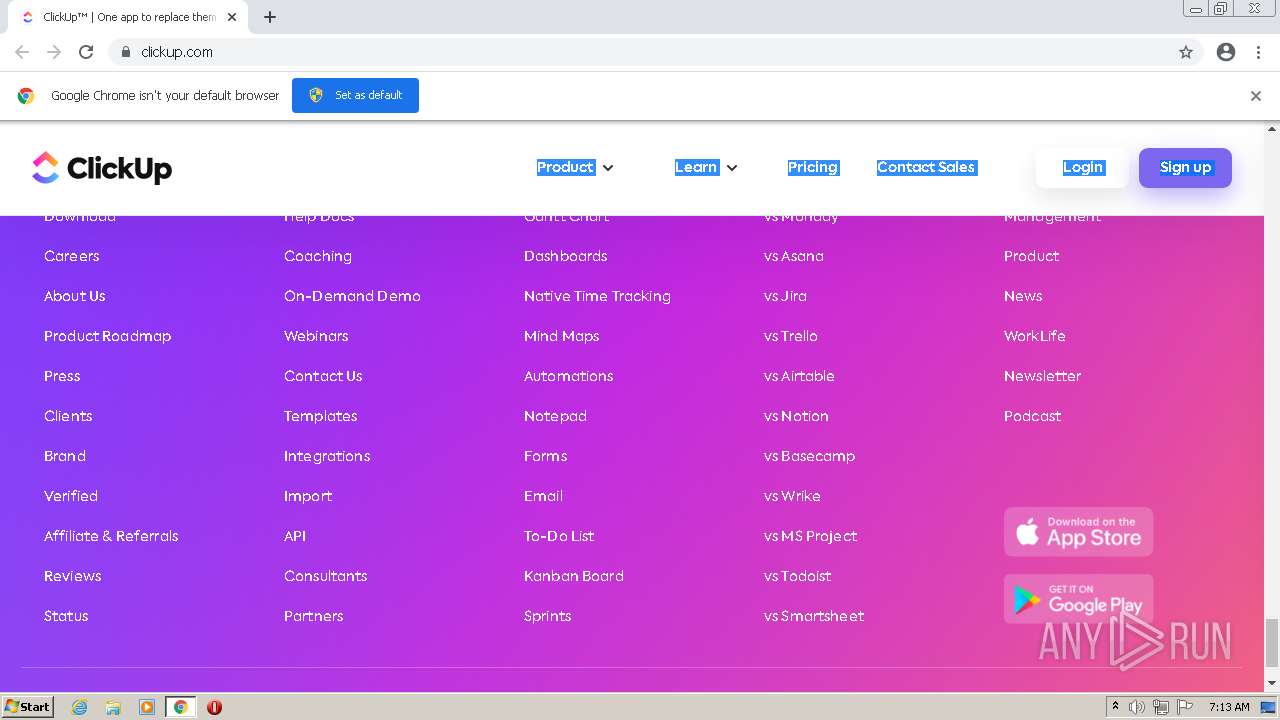Open the Status link
Viewport: 1280px width, 720px height.
66,616
